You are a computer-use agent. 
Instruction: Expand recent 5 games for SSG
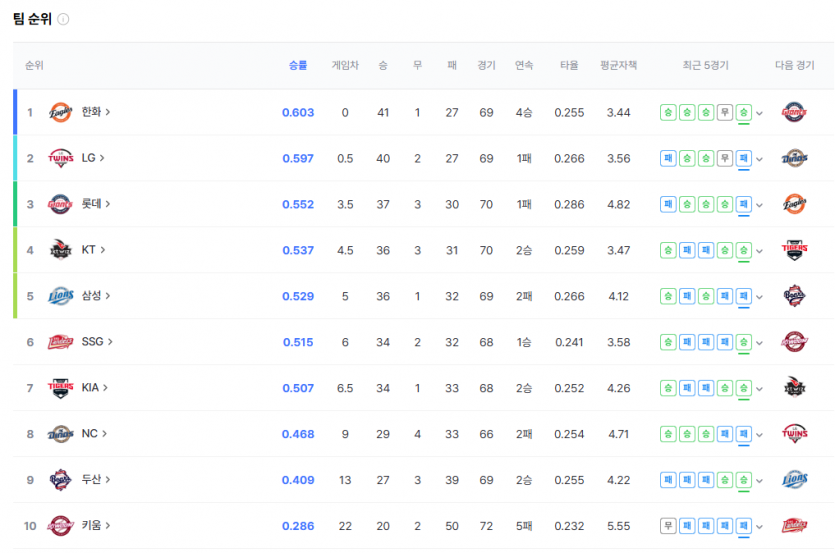tap(759, 343)
